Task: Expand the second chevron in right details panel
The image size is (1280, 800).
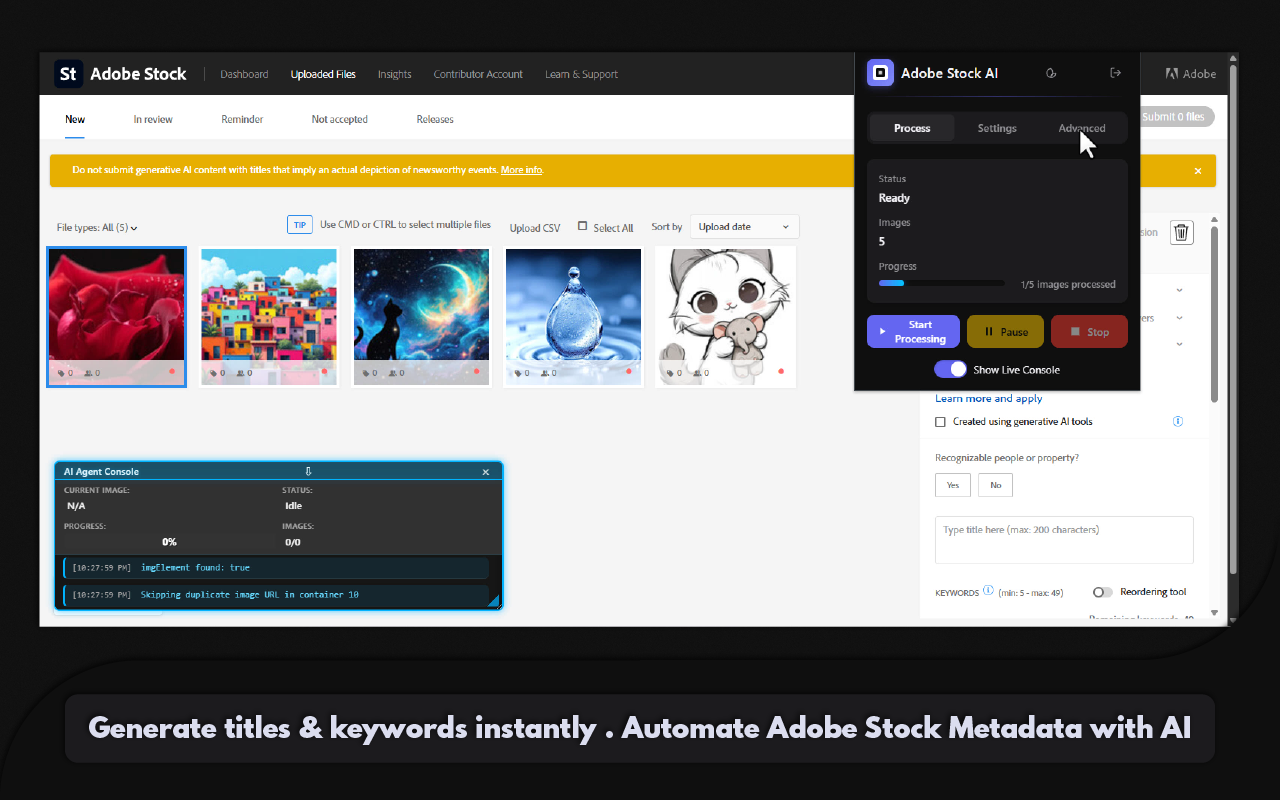Action: [1179, 317]
